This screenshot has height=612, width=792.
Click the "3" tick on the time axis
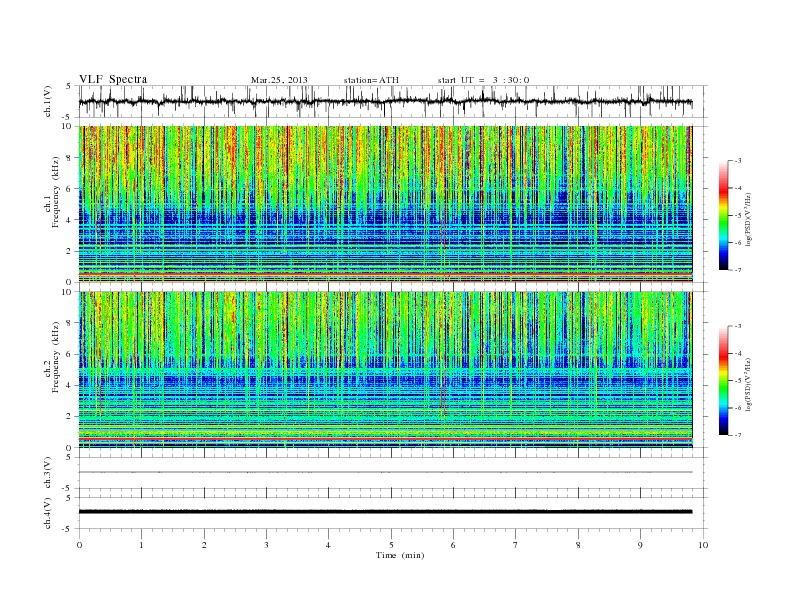(267, 545)
